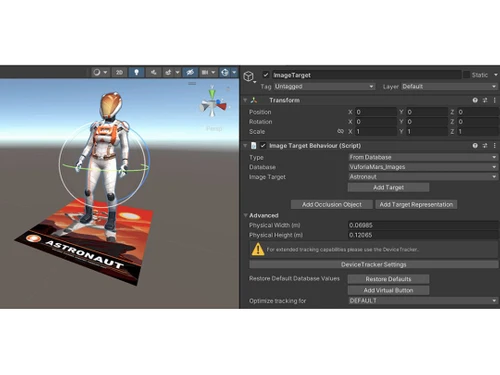The height and width of the screenshot is (375, 500).
Task: Click Add Target Representation button
Action: click(x=416, y=205)
